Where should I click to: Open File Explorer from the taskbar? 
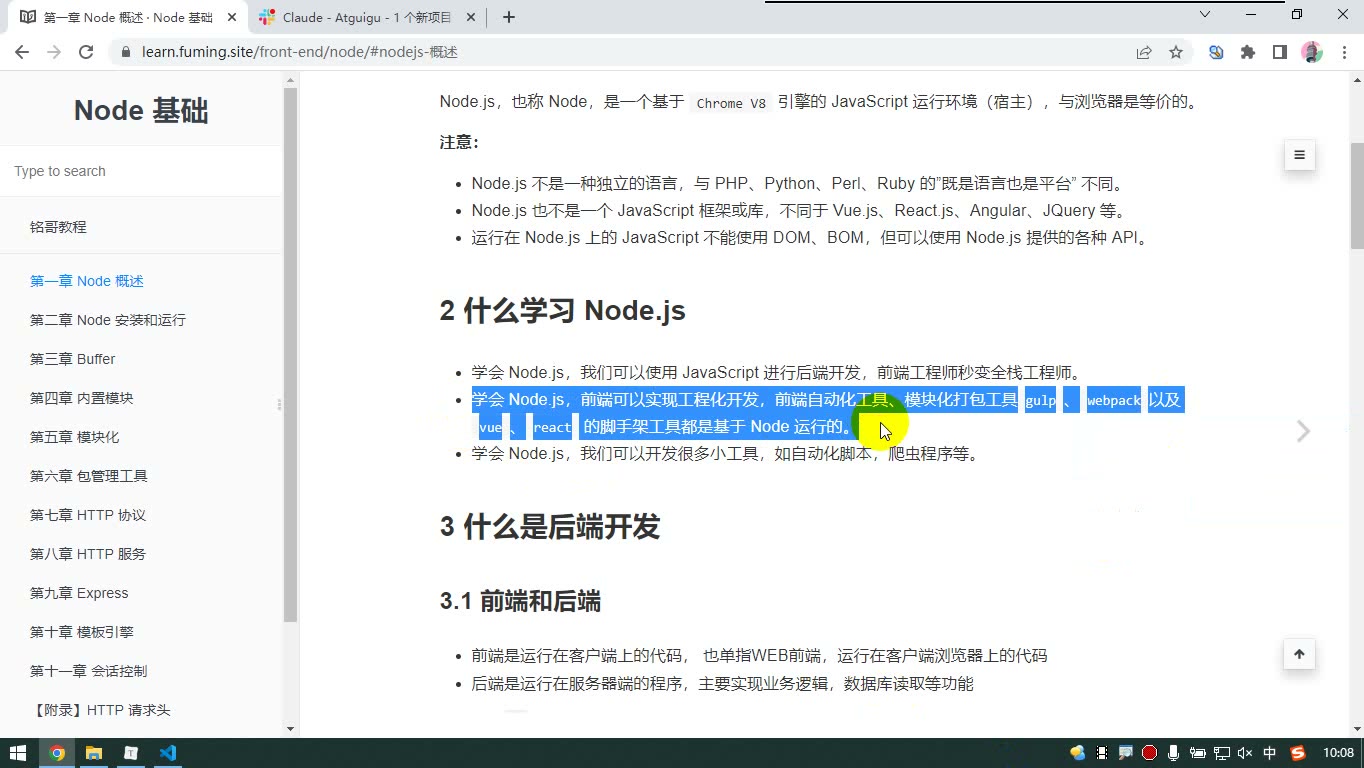94,753
